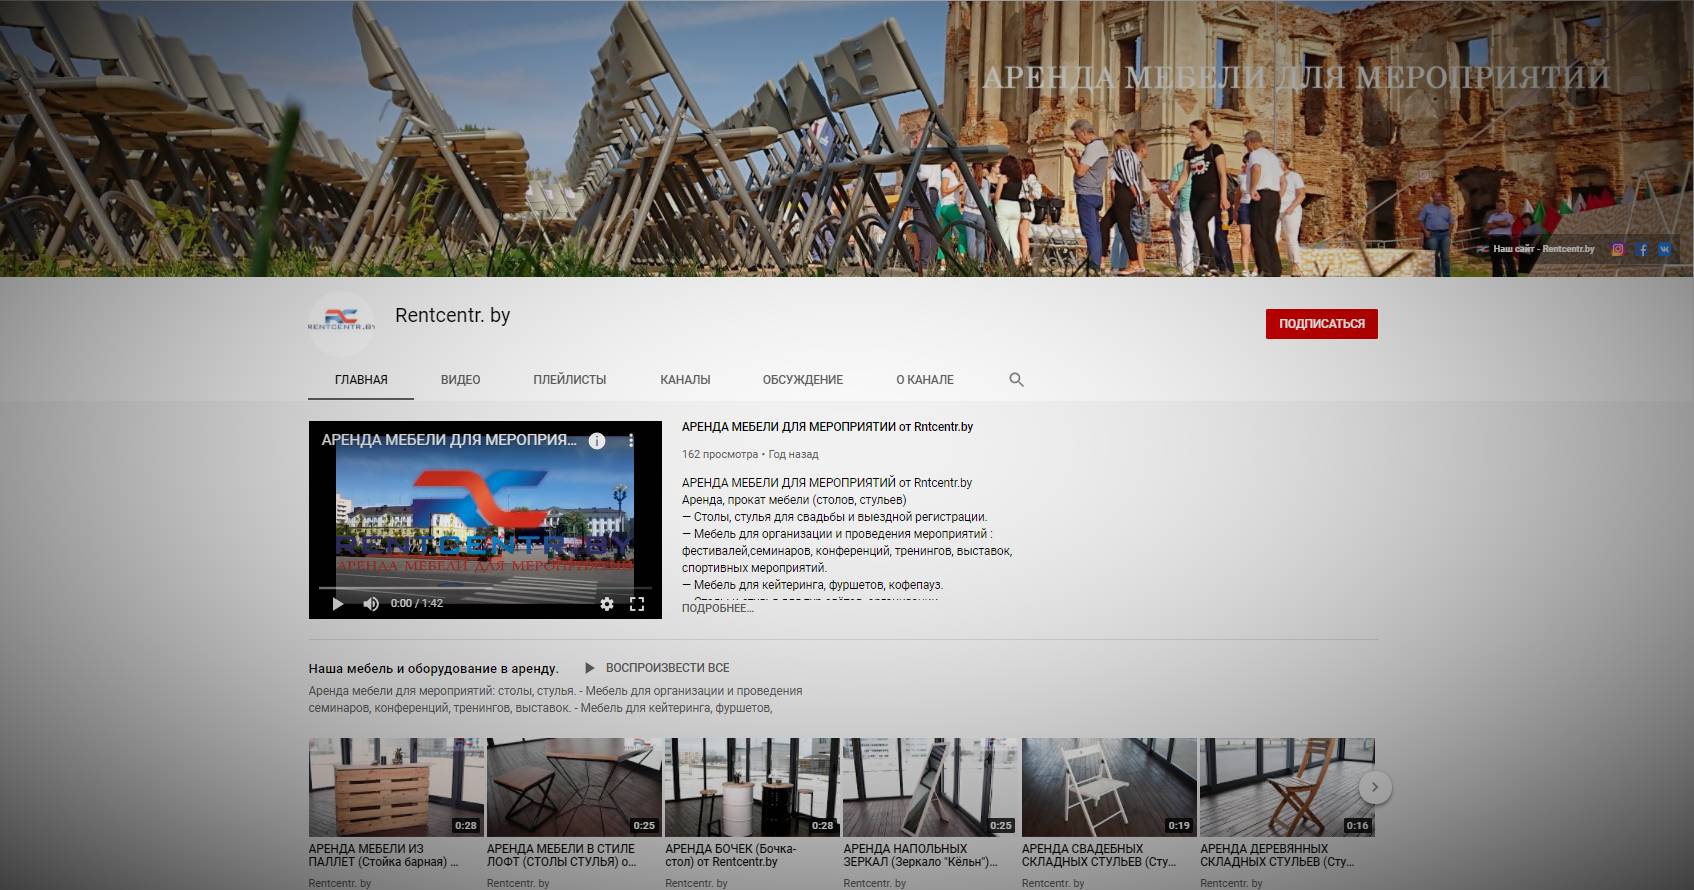The width and height of the screenshot is (1694, 890).
Task: Switch to the ВИДЕО tab
Action: pos(461,380)
